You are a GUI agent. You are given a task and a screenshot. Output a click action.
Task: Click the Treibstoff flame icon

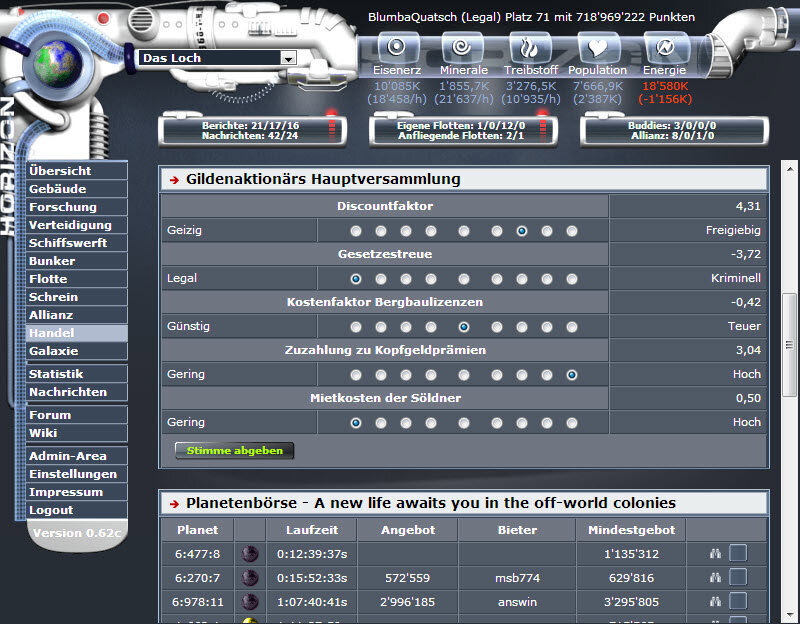pyautogui.click(x=530, y=46)
